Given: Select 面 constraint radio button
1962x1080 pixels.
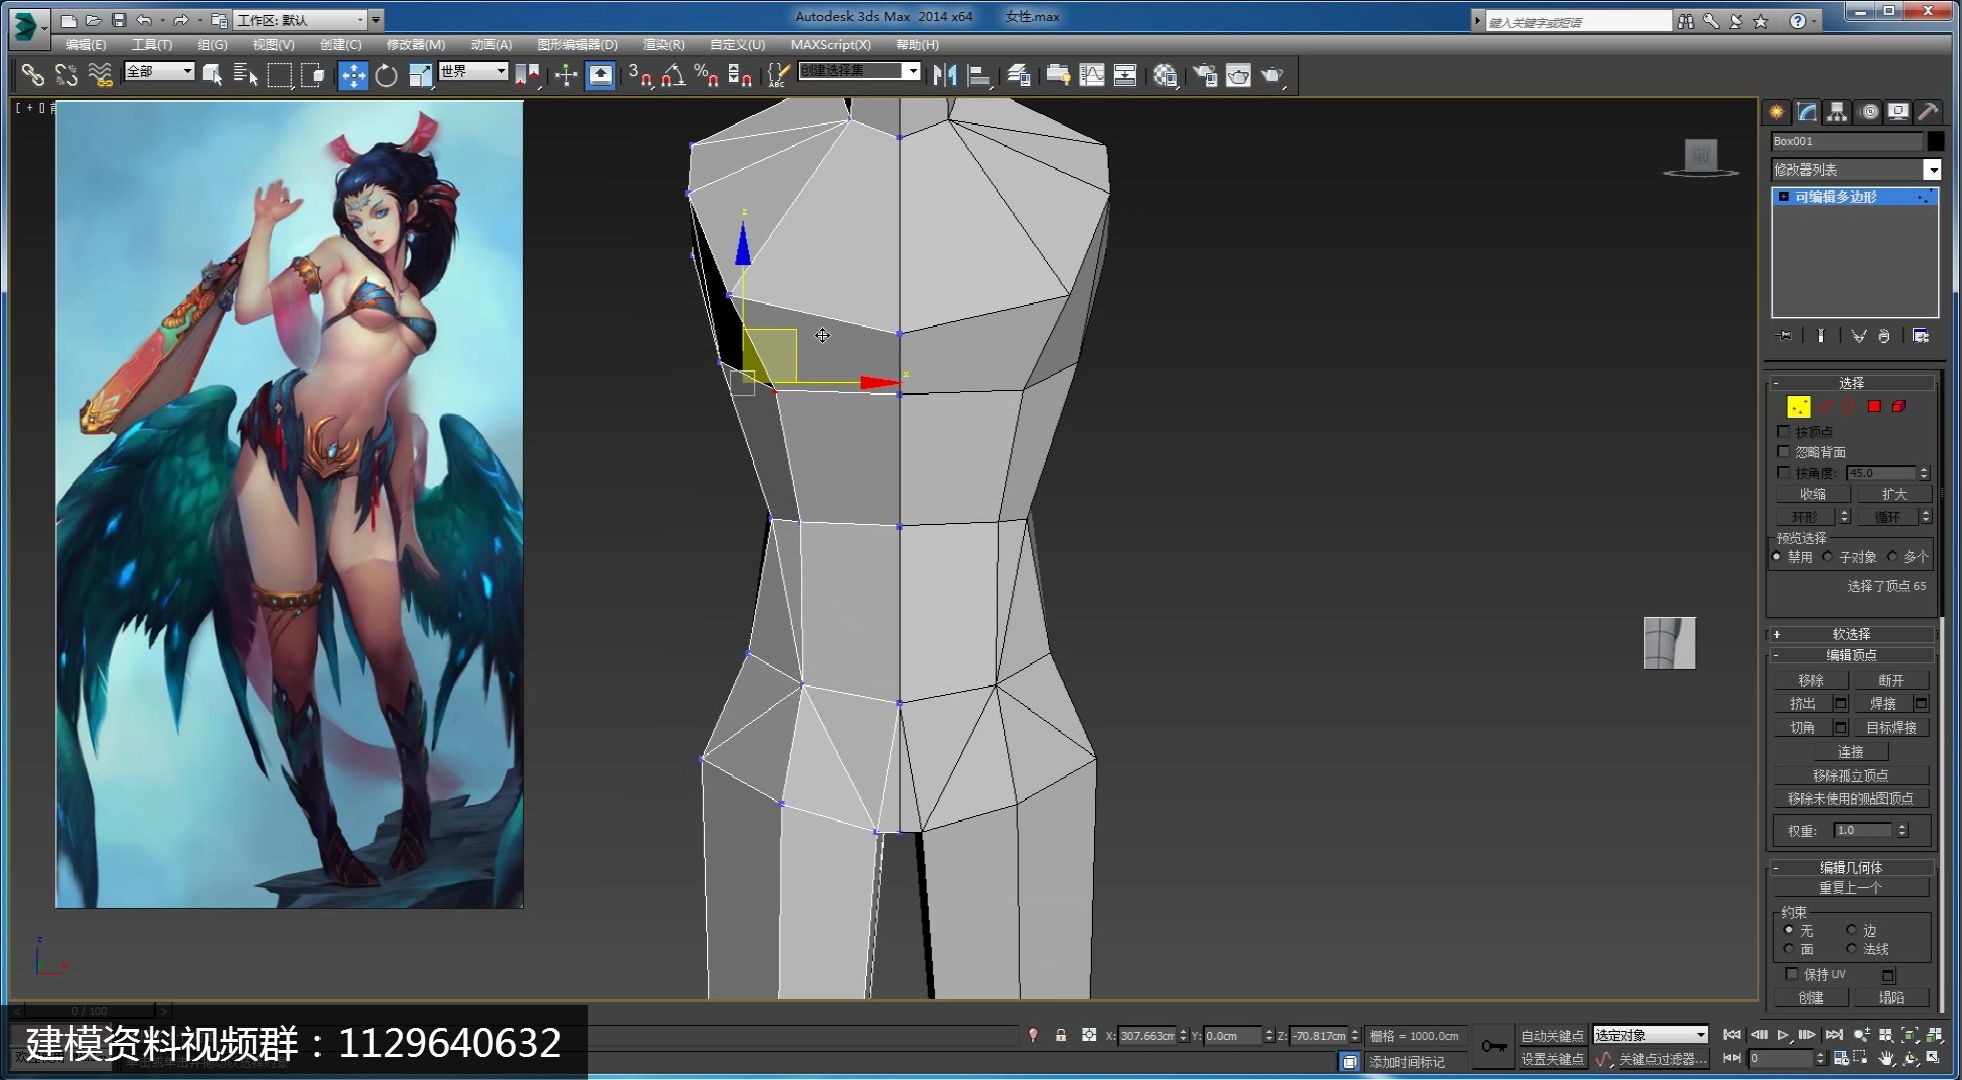Looking at the screenshot, I should click(1789, 948).
